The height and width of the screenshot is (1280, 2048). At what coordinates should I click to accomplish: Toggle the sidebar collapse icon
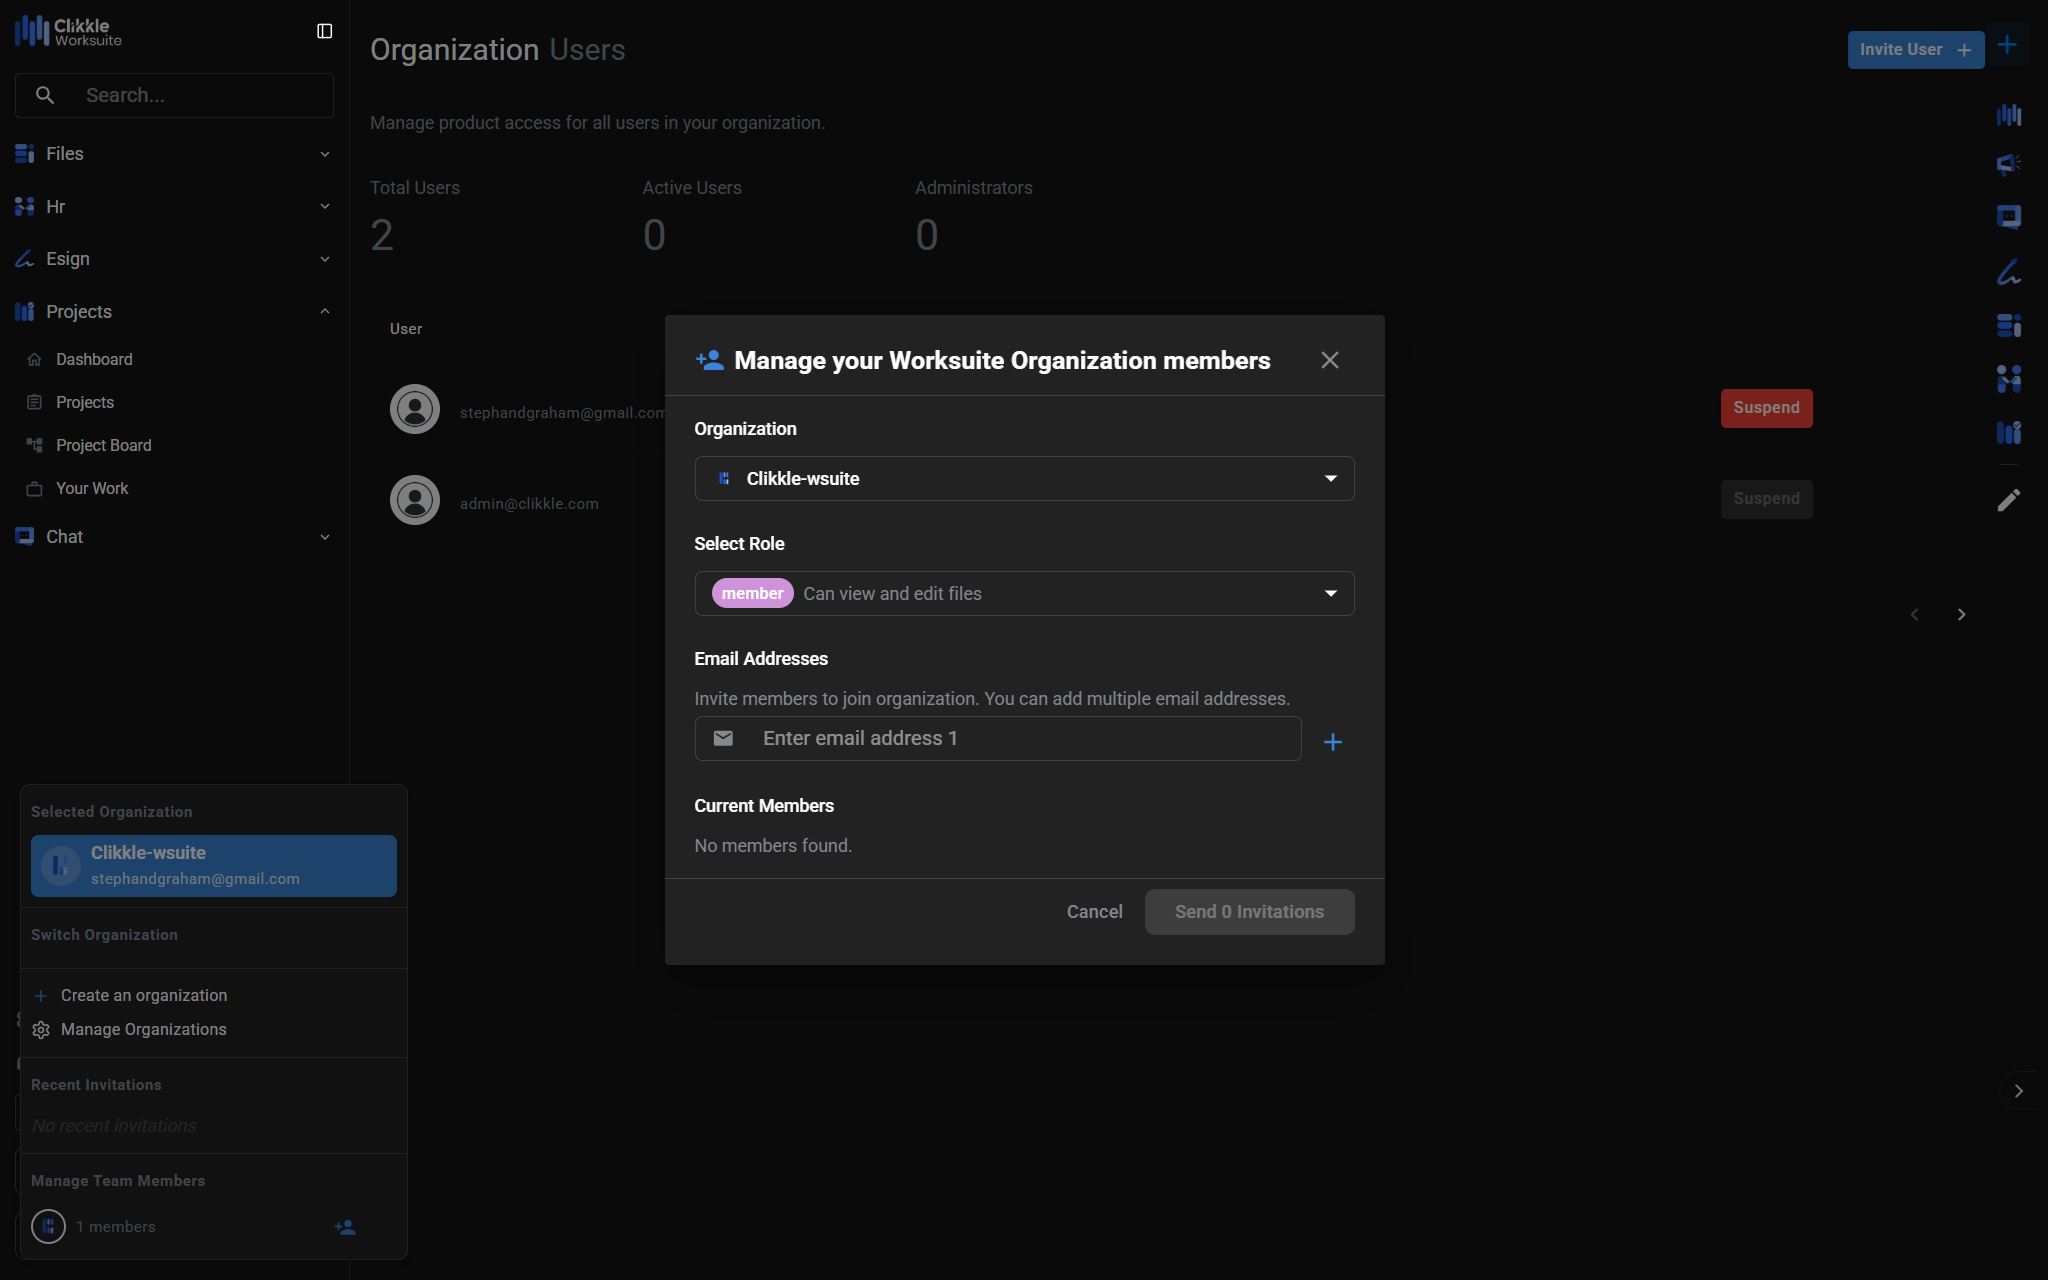tap(324, 31)
